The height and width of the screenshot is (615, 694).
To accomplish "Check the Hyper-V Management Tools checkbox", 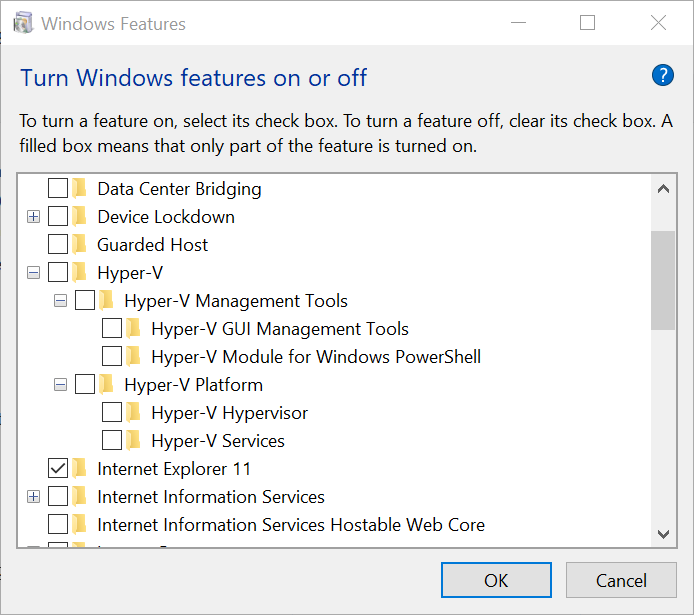I will [85, 300].
